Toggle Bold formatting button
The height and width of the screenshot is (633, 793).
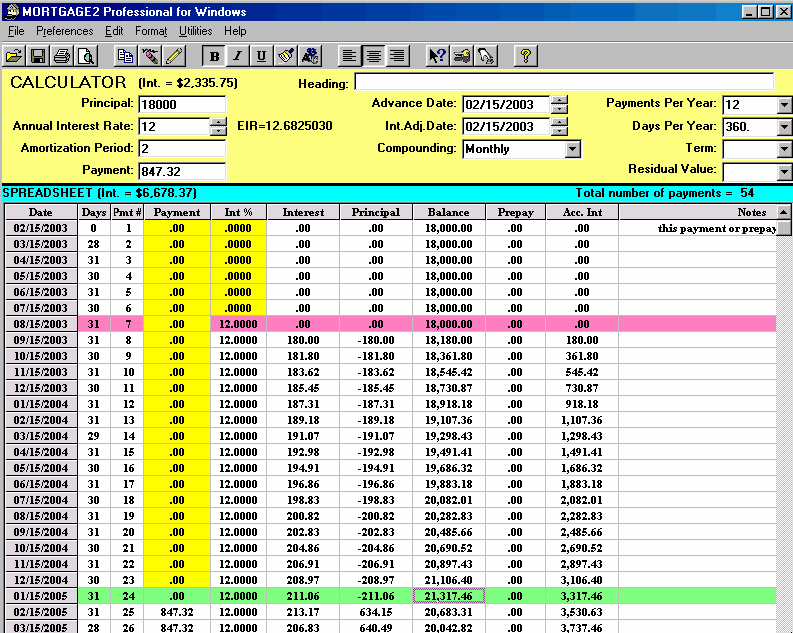[214, 56]
